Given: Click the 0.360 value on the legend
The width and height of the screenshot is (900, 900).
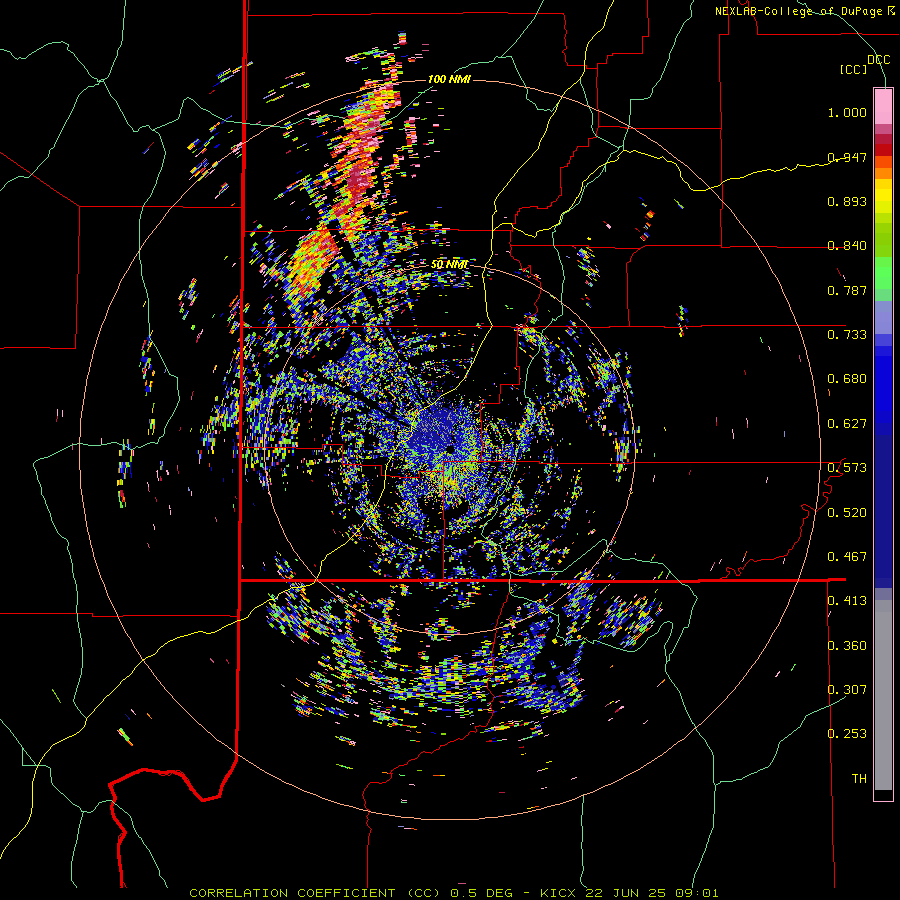Looking at the screenshot, I should [847, 646].
